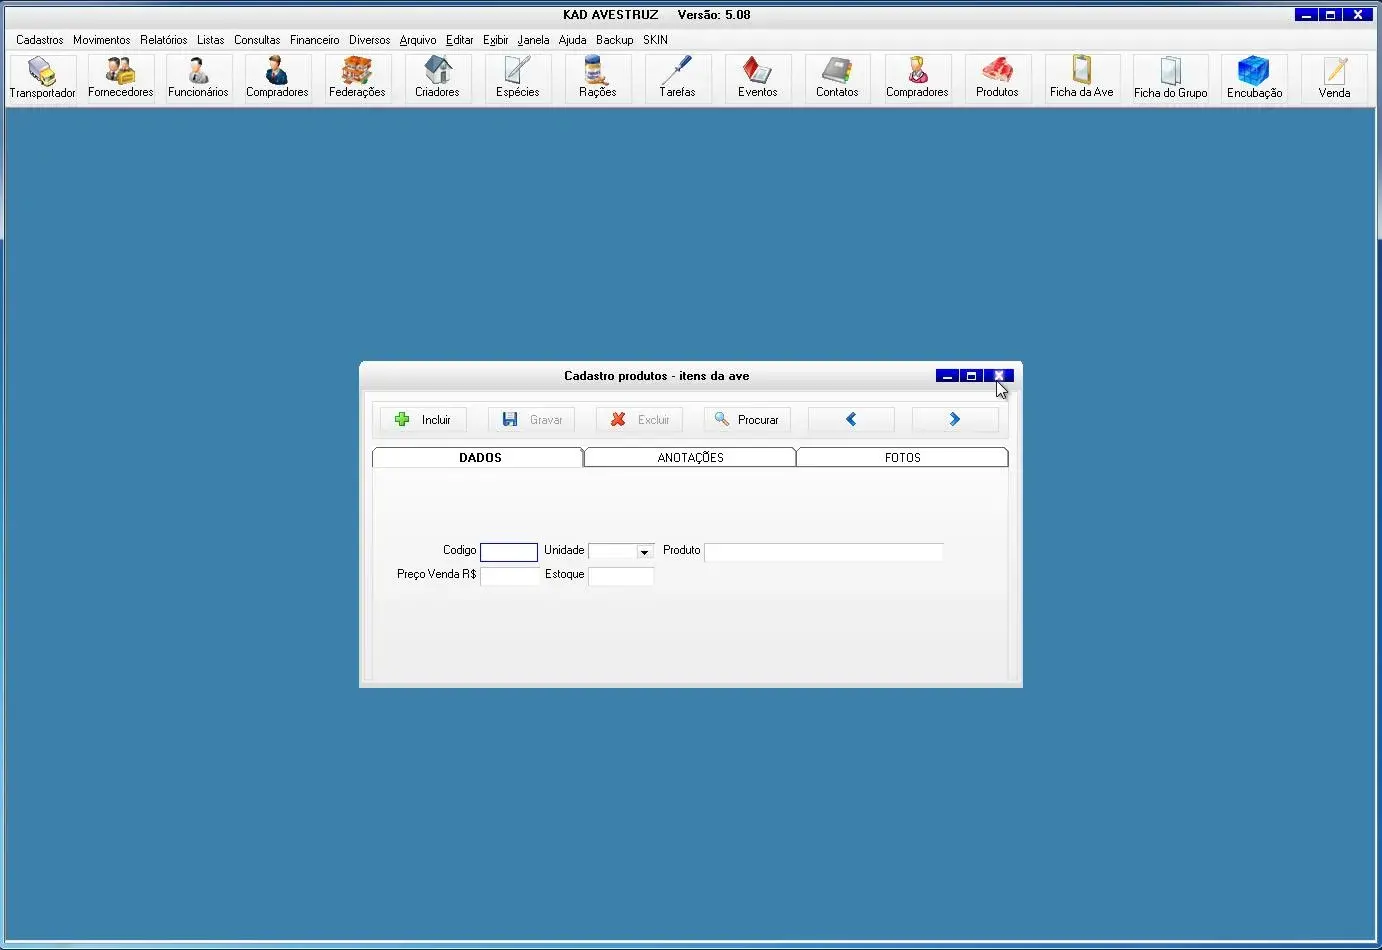Open the Cadastros menu
The image size is (1382, 950).
40,40
